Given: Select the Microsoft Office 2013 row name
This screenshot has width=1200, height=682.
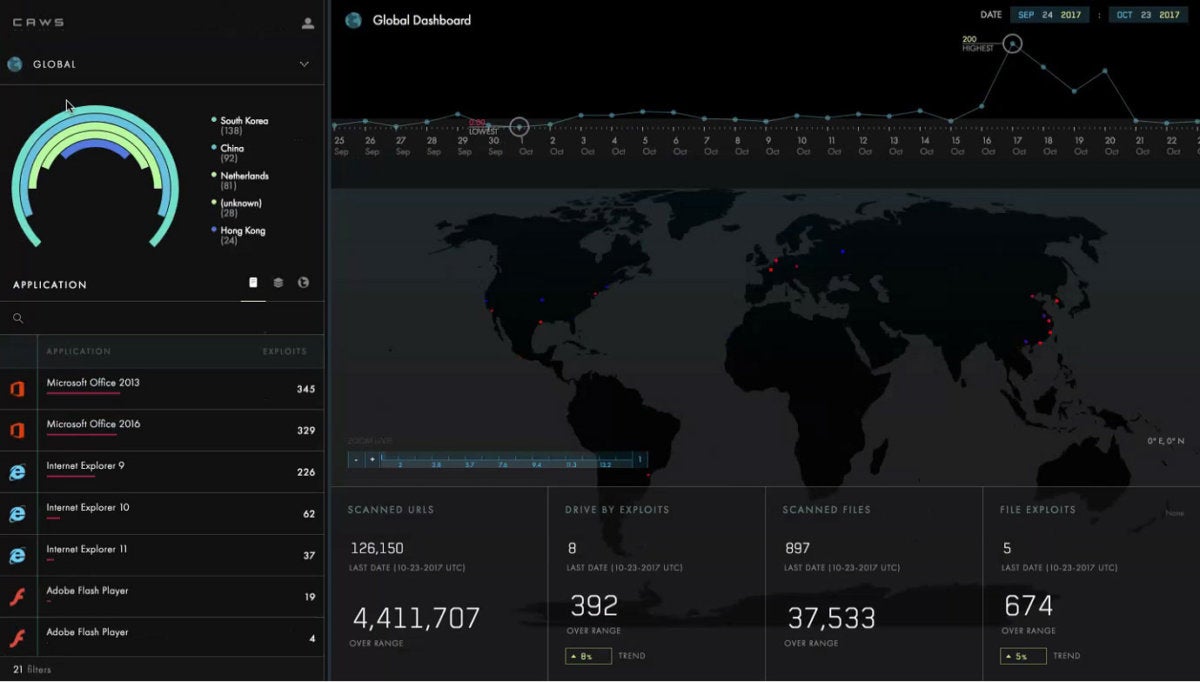Looking at the screenshot, I should click(x=93, y=383).
